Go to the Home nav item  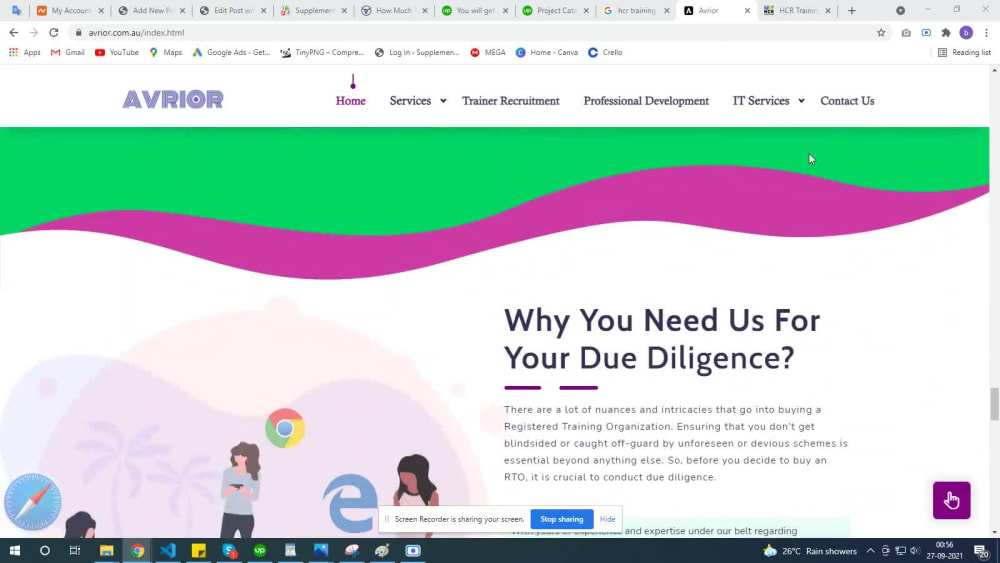coord(350,101)
